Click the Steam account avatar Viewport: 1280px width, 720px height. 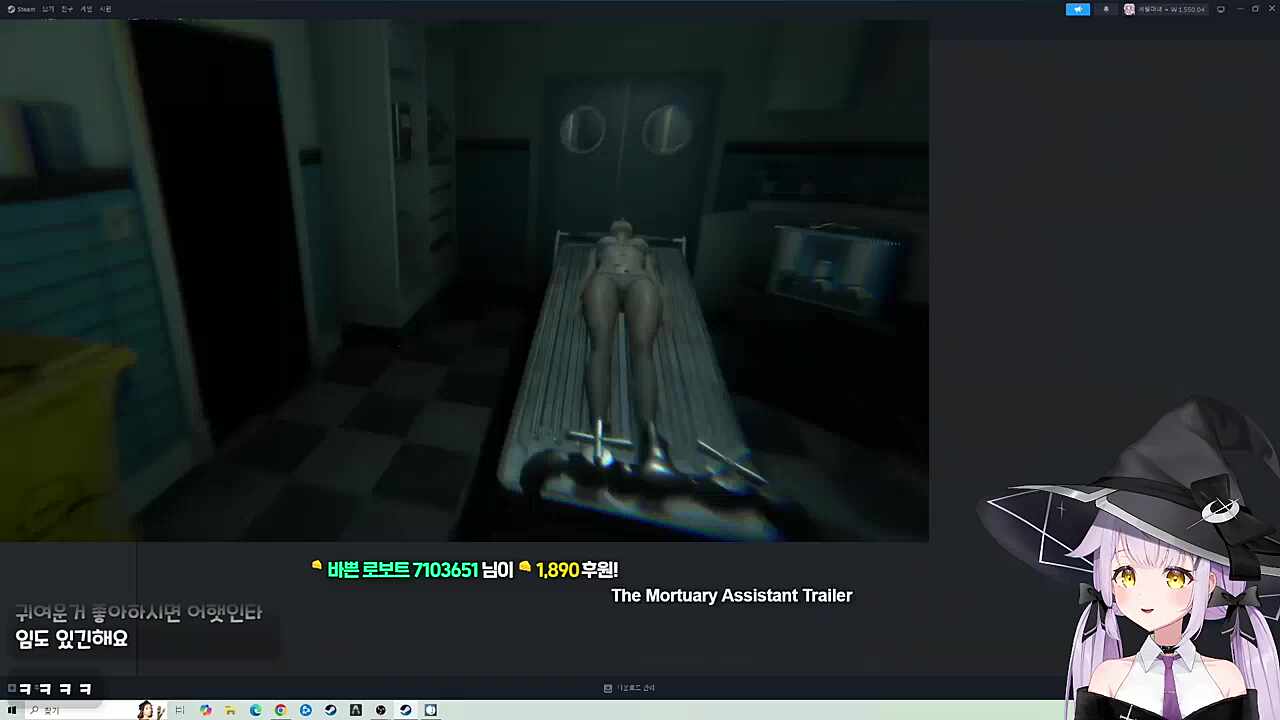tap(1129, 9)
